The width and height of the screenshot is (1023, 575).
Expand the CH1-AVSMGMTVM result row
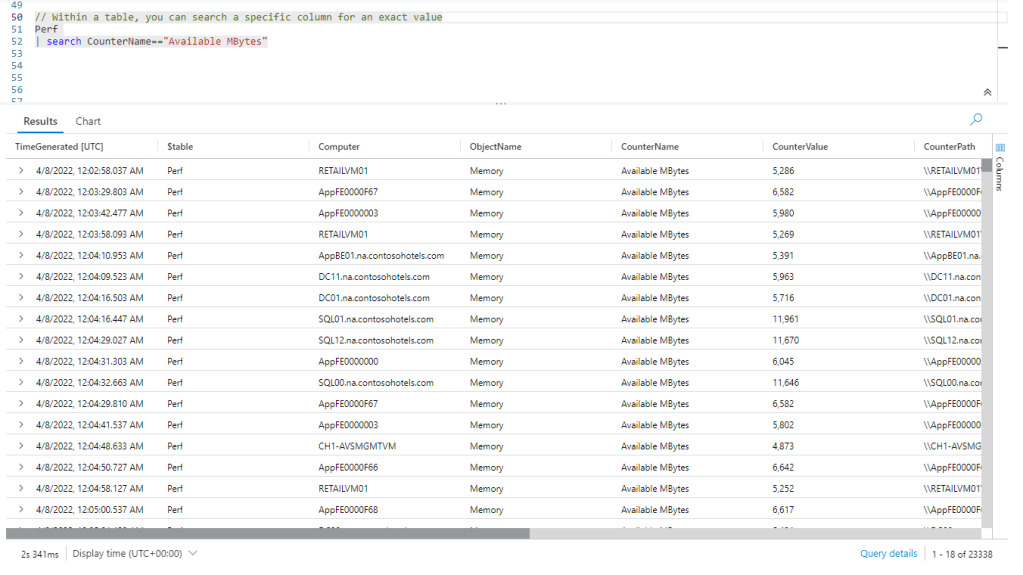point(20,446)
